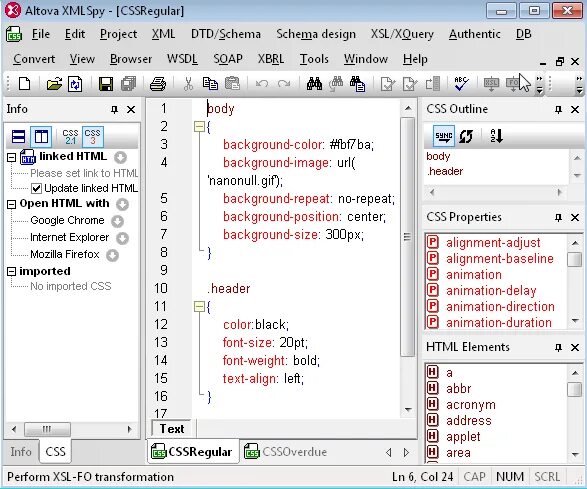
Task: Switch to the CSSOverdue document tab
Action: 285,452
